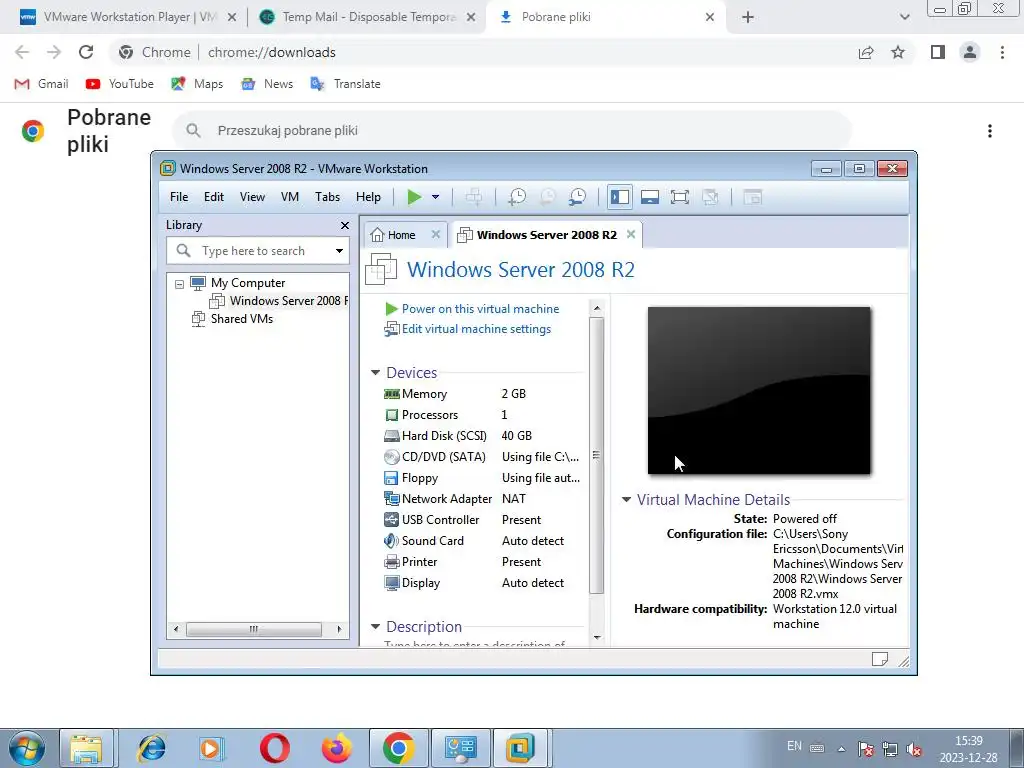Image resolution: width=1024 pixels, height=768 pixels.
Task: Select Shared VMs in the library tree
Action: [242, 319]
